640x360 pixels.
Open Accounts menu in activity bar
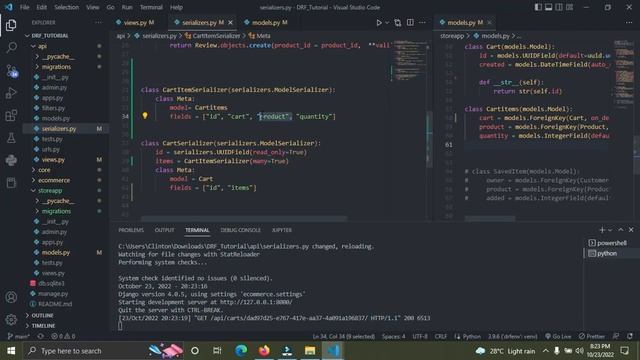coord(11,297)
